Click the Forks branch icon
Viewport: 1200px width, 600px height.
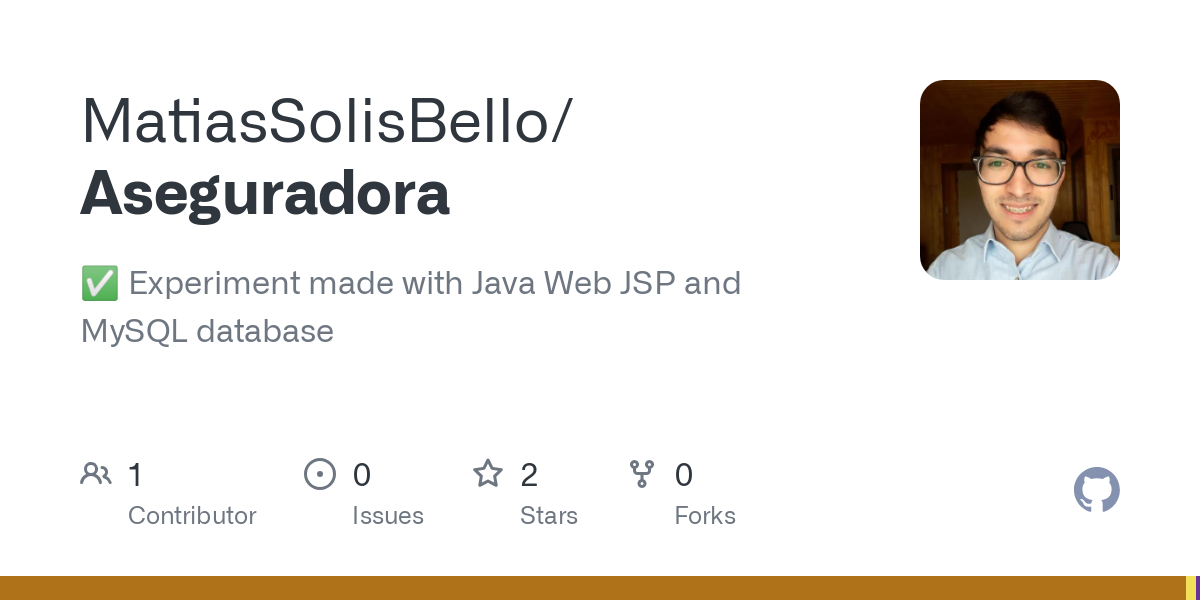click(x=642, y=474)
